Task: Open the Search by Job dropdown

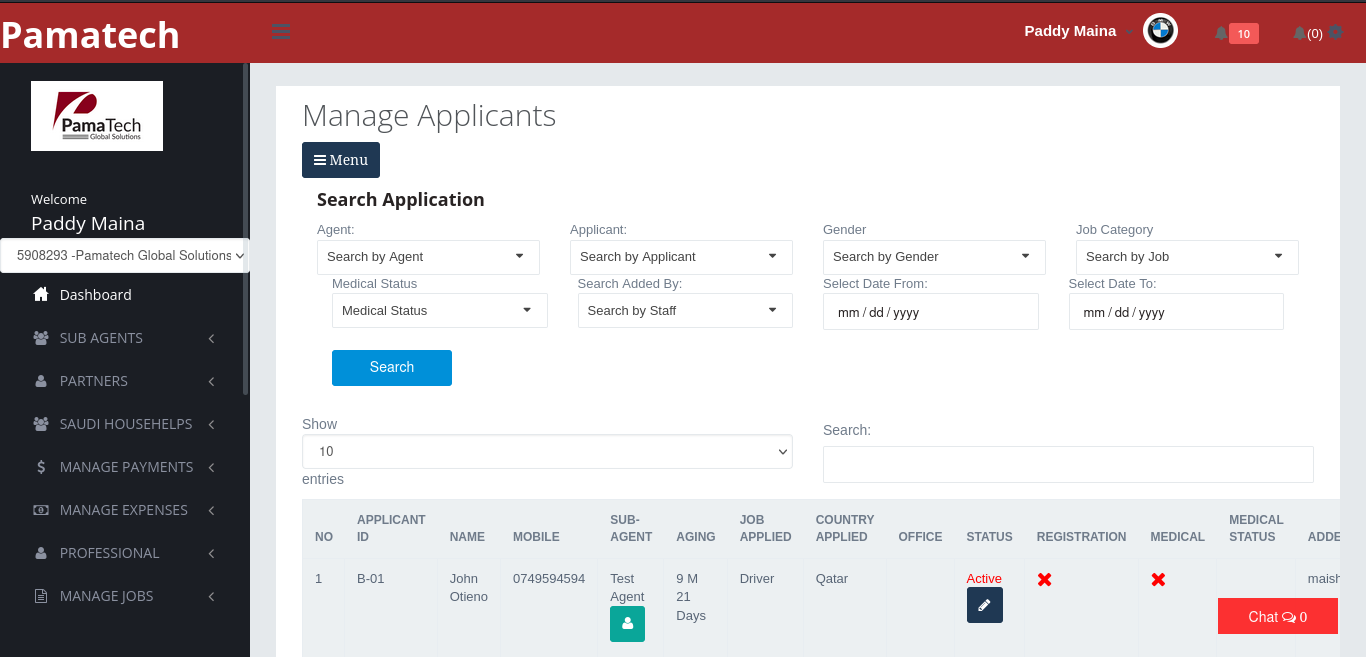Action: pos(1187,257)
